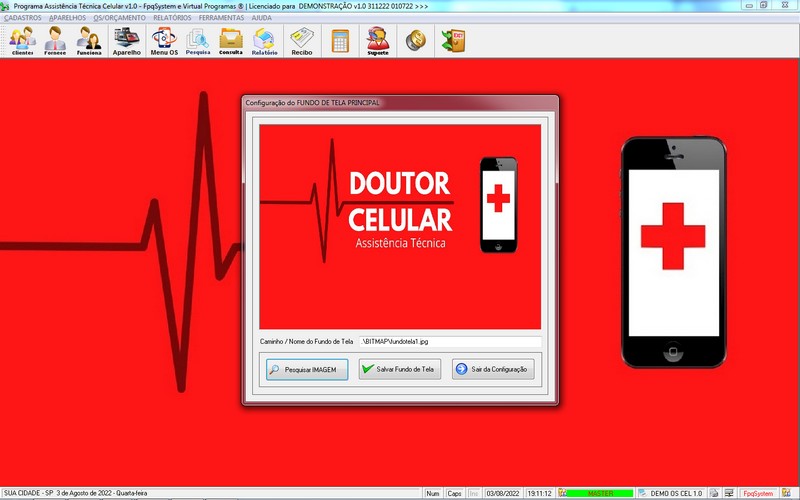Viewport: 800px width, 500px height.
Task: Open the Fornece suppliers icon
Action: point(55,40)
